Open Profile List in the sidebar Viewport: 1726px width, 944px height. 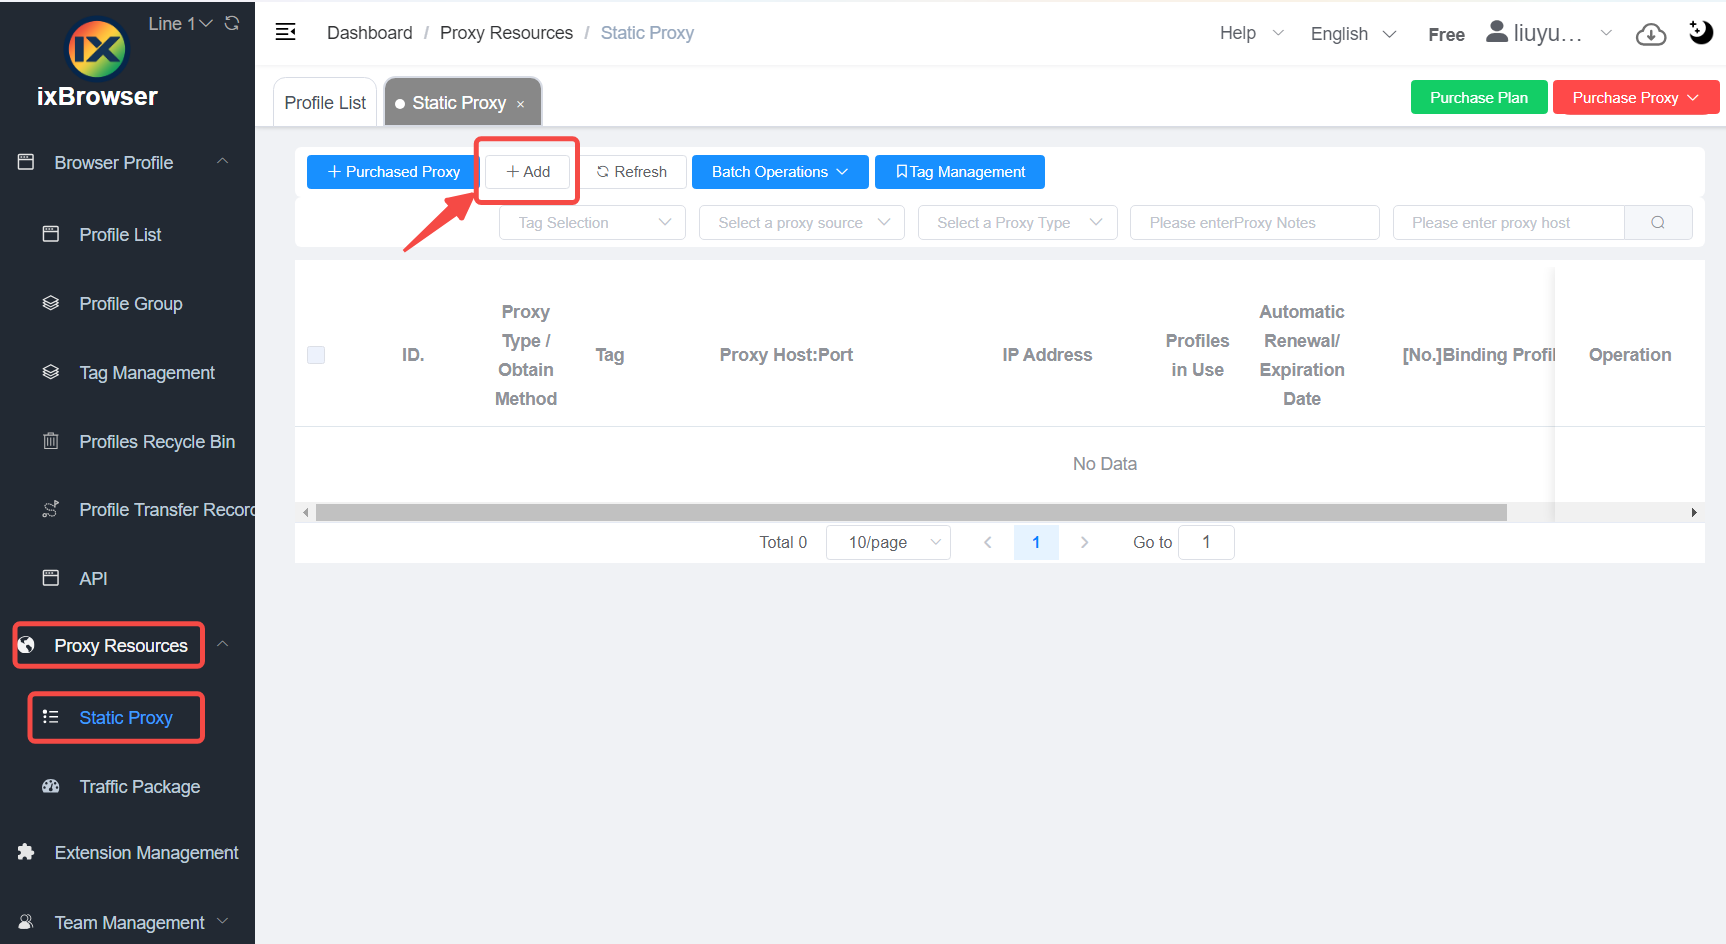coord(120,235)
